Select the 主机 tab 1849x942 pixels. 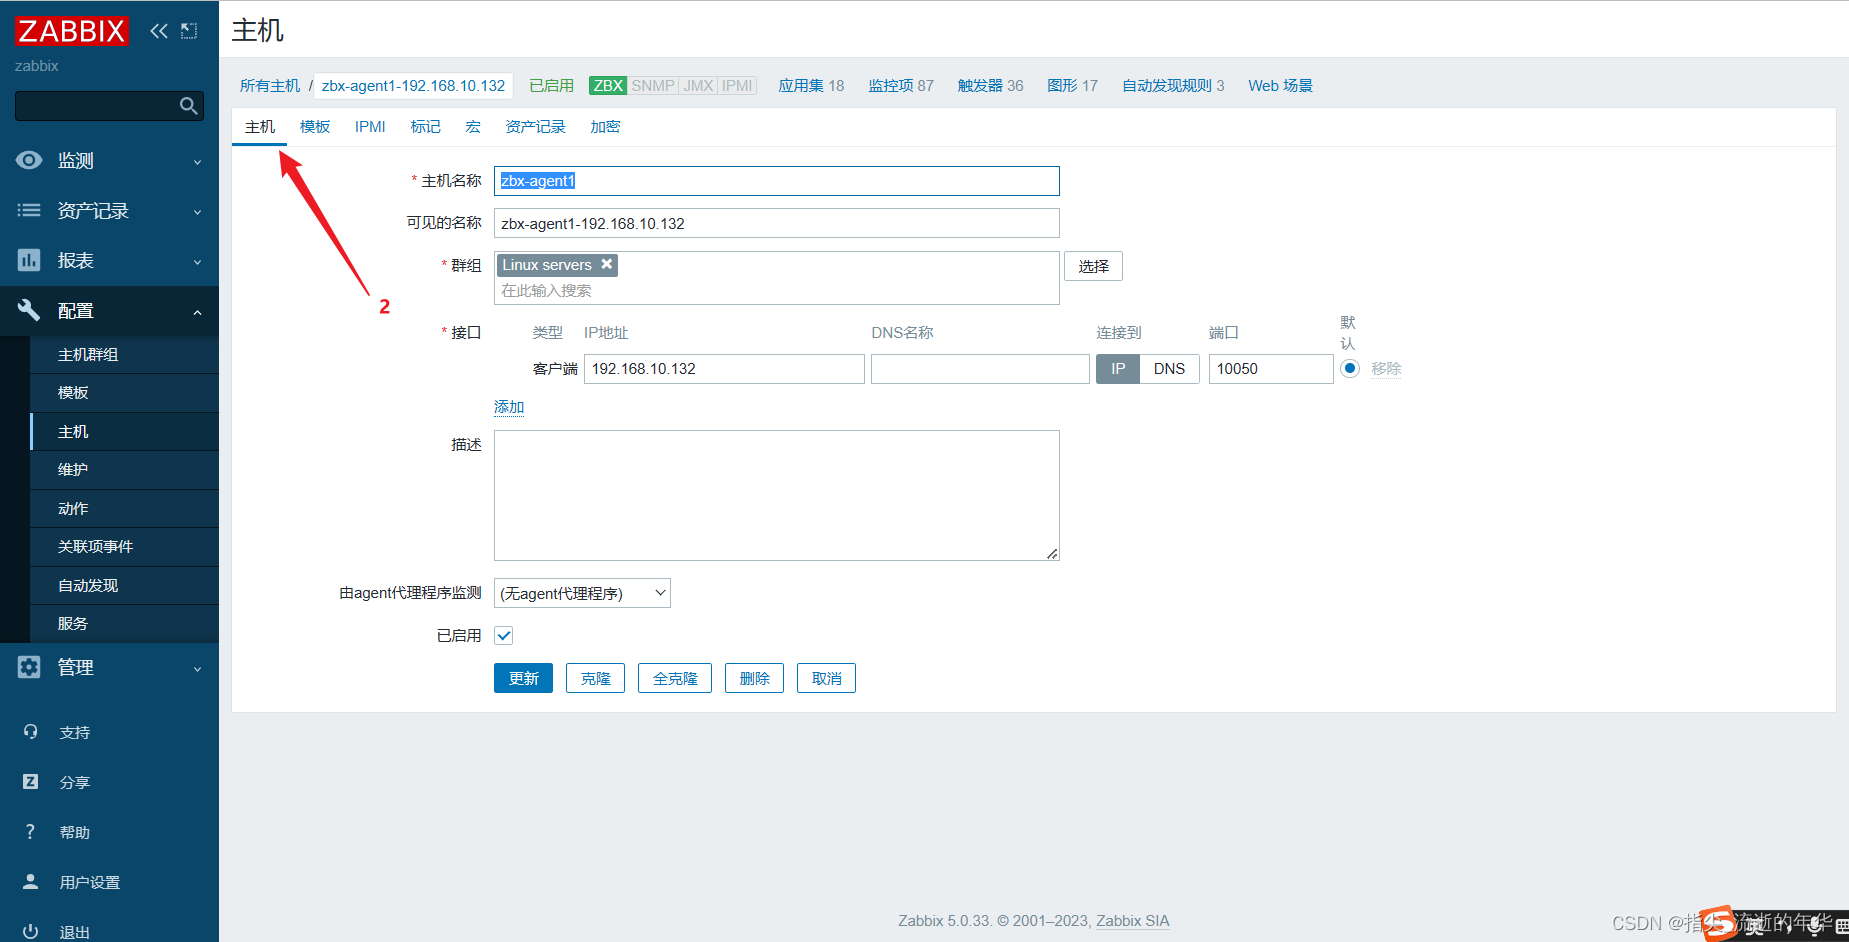pyautogui.click(x=260, y=127)
